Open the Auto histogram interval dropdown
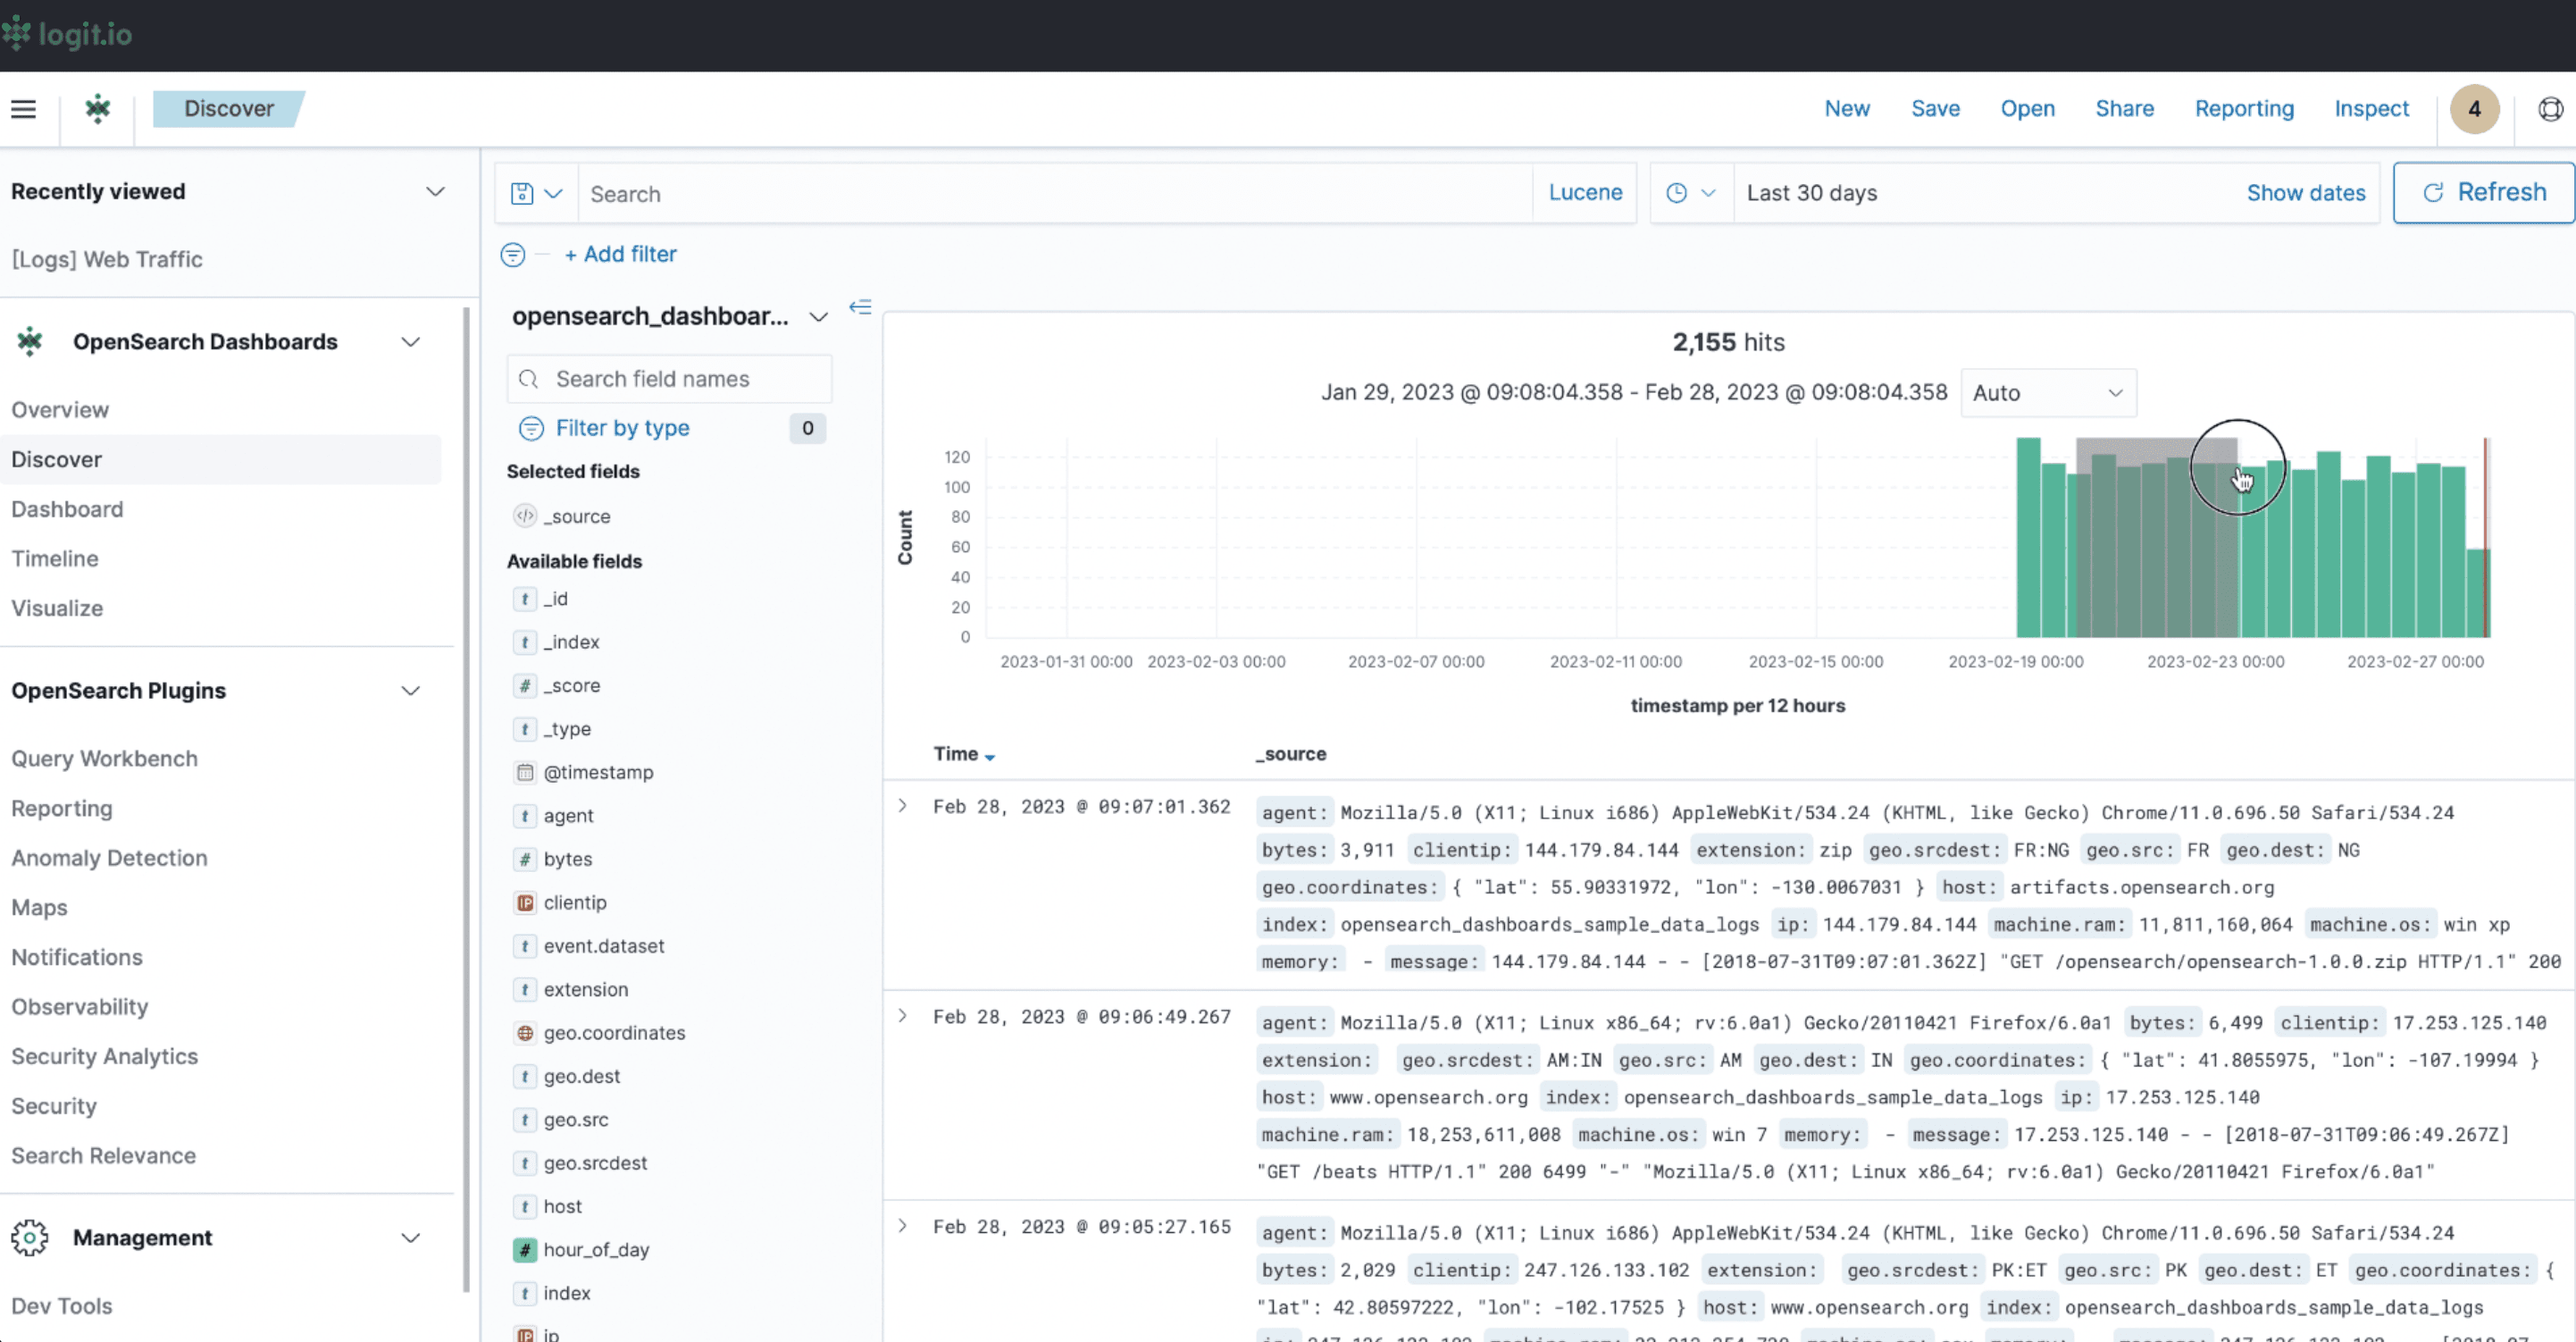This screenshot has width=2576, height=1342. pos(2048,393)
